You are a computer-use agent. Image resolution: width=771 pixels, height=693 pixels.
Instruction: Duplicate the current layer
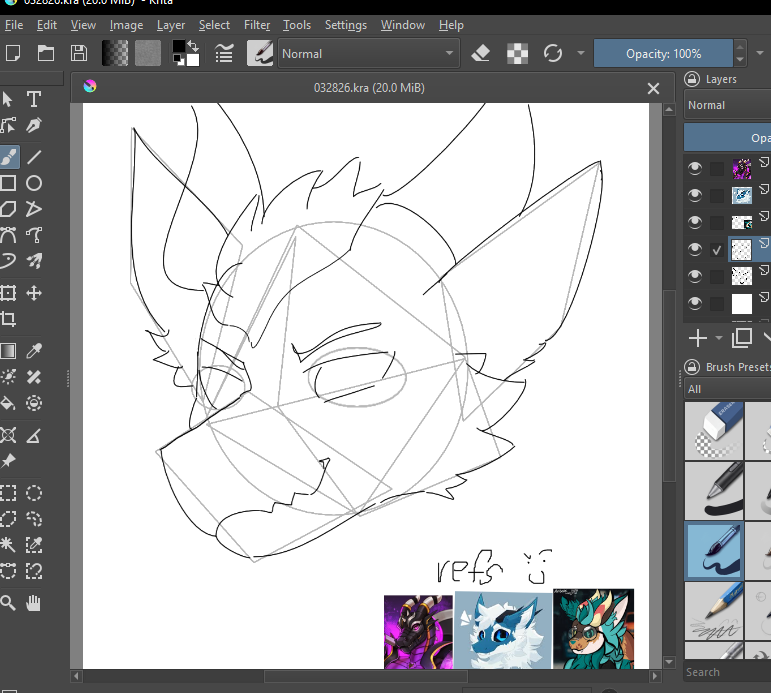tap(742, 338)
